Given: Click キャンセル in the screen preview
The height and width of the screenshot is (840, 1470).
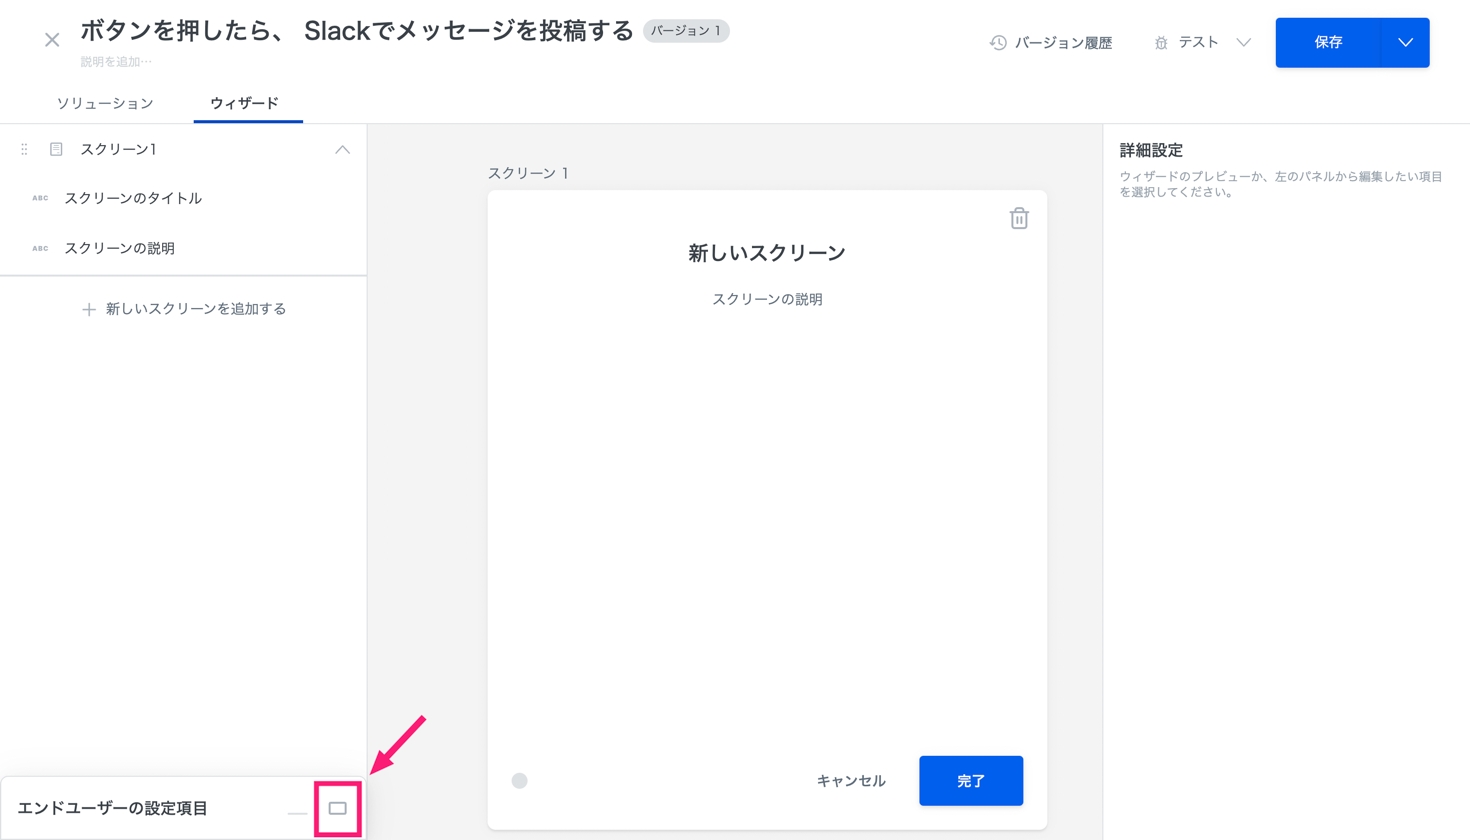Looking at the screenshot, I should [x=851, y=781].
